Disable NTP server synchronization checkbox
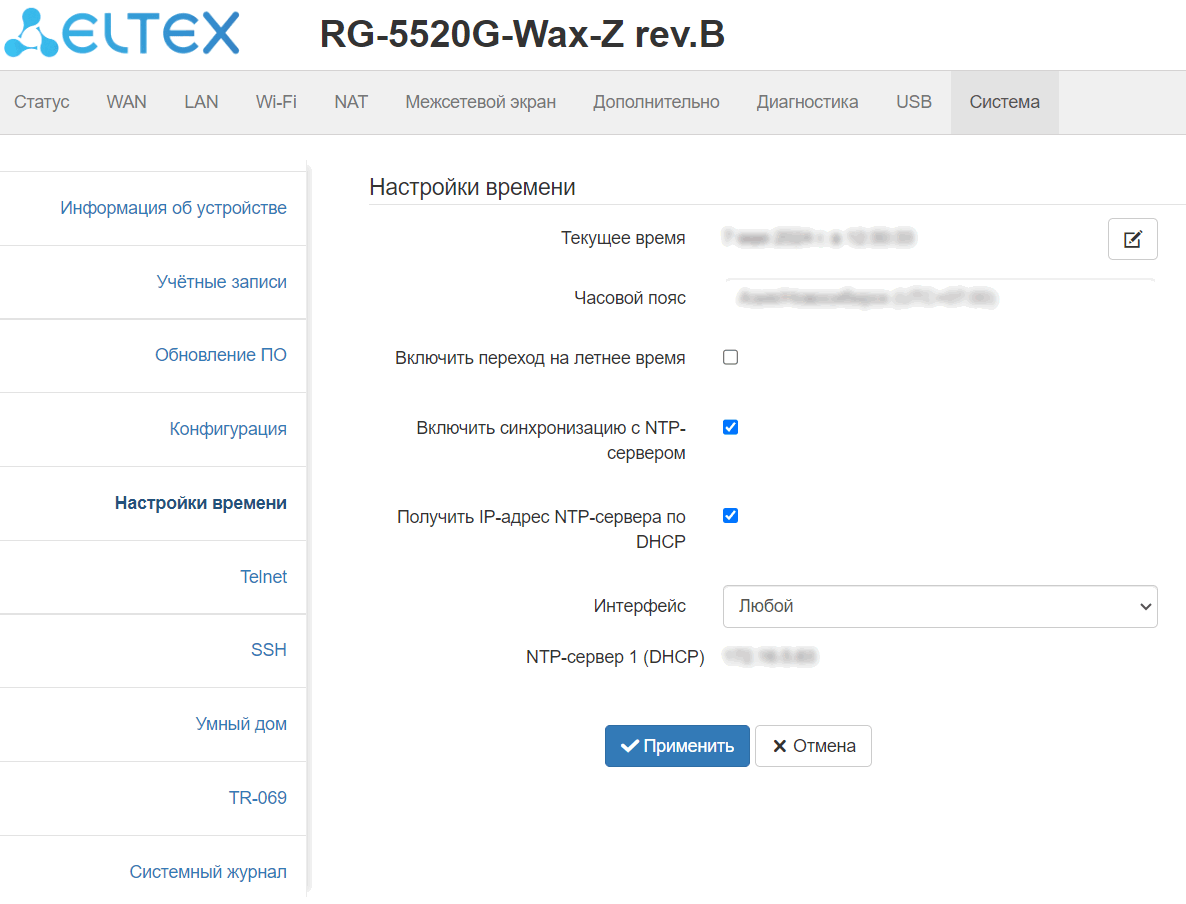 tap(731, 427)
